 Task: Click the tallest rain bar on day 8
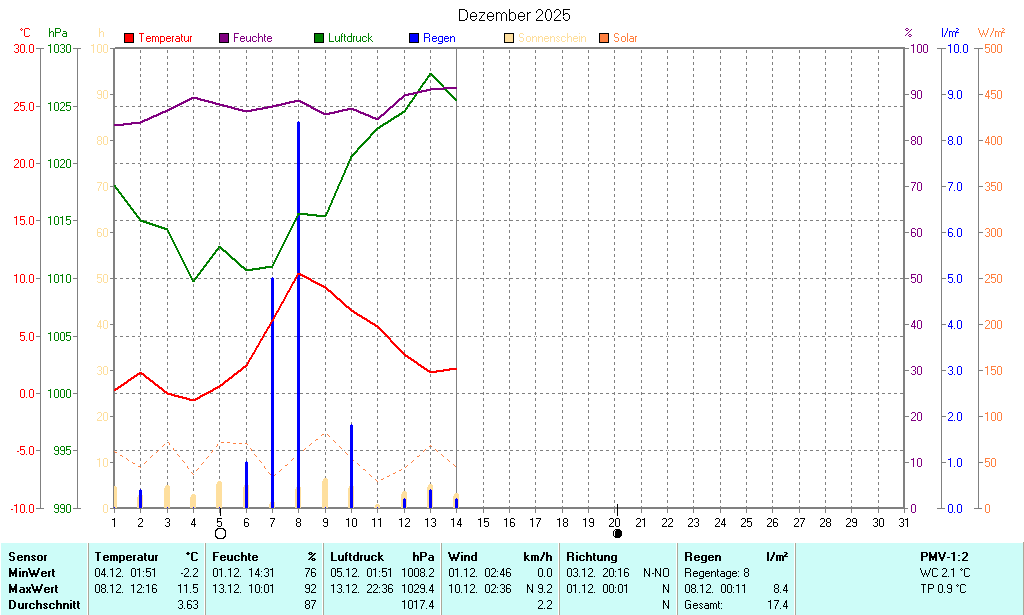click(298, 315)
